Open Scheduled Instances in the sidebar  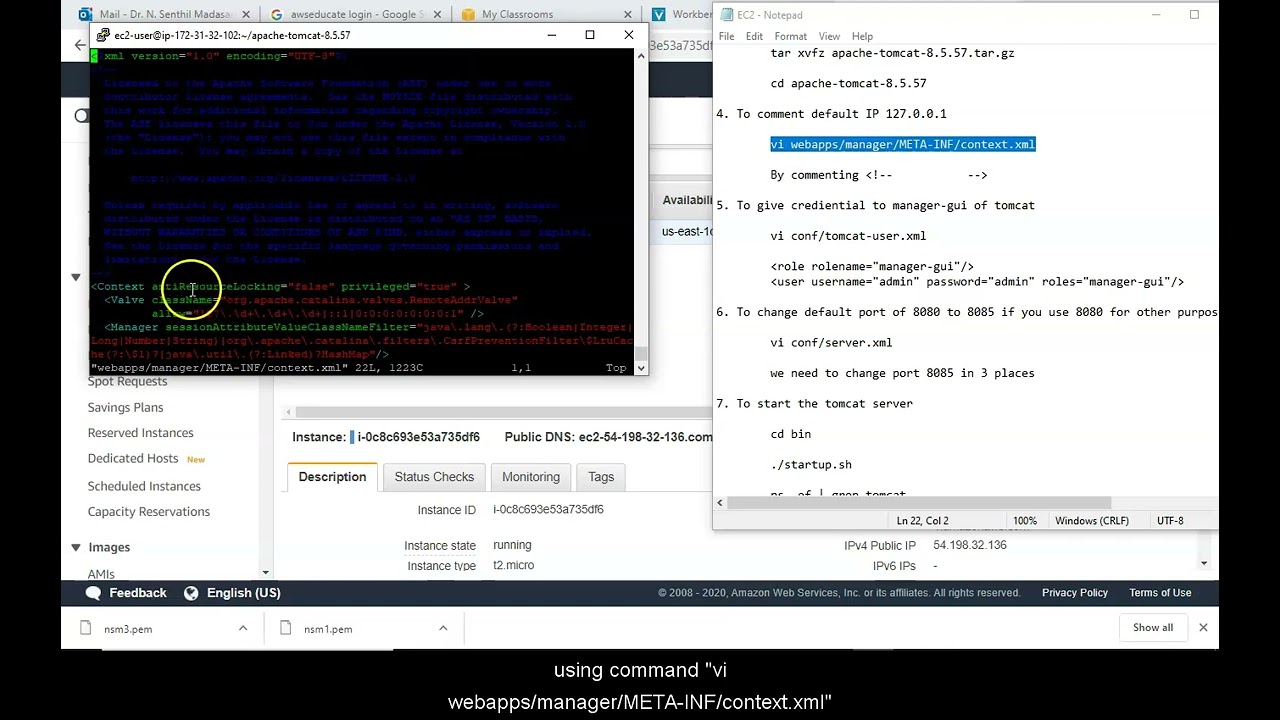click(144, 486)
